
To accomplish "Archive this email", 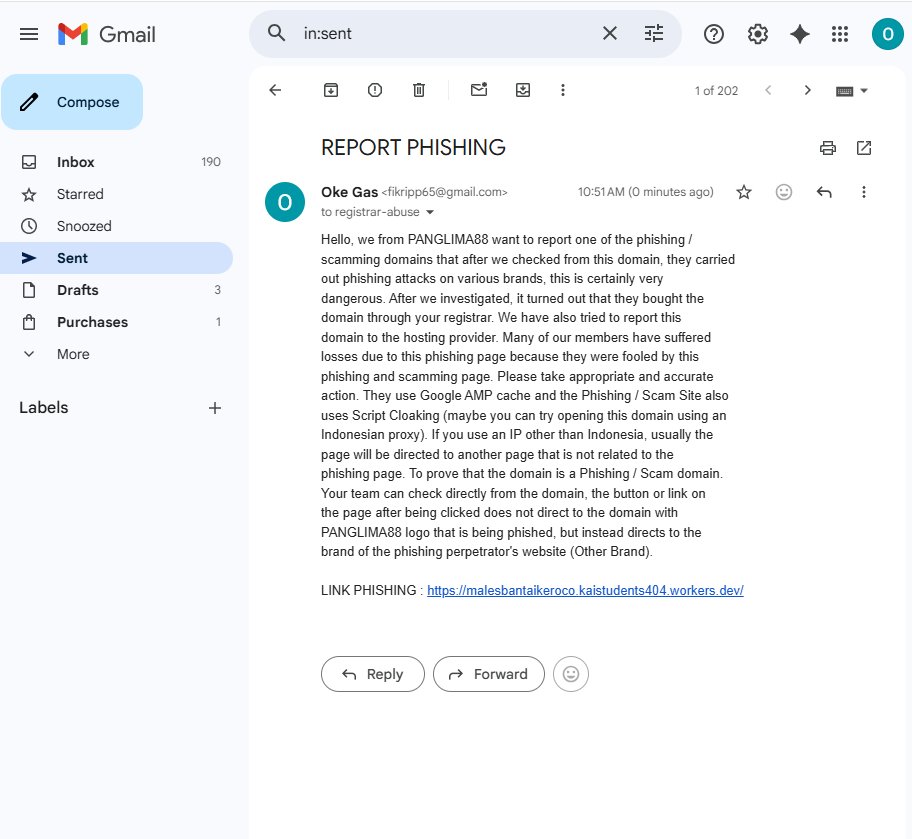I will tap(331, 90).
